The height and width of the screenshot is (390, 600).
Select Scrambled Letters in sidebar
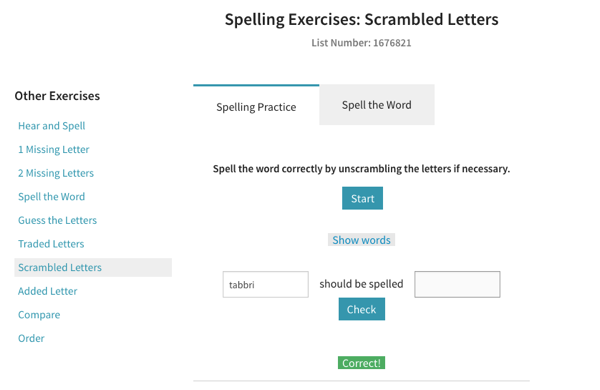click(93, 268)
